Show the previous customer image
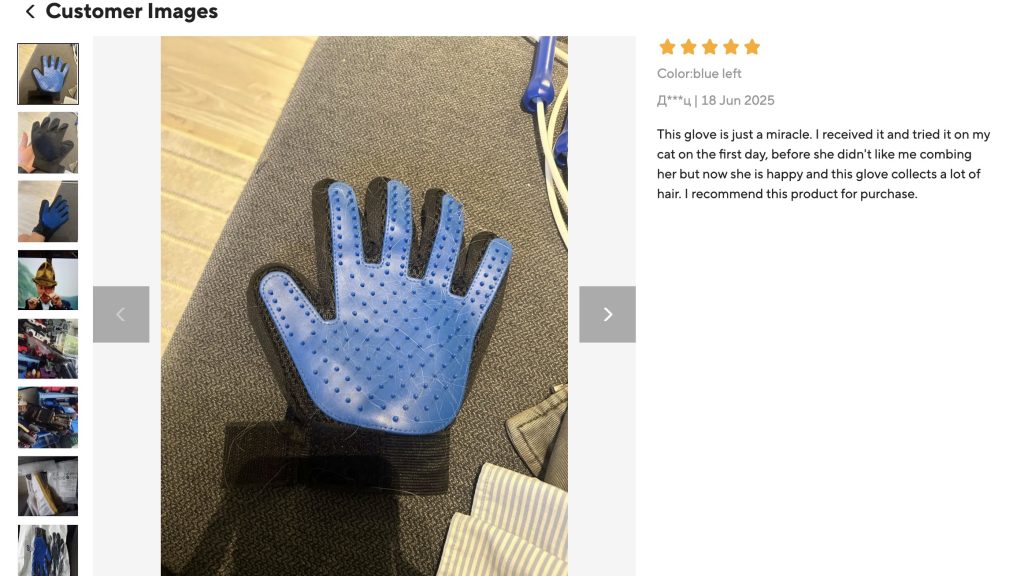Screen dimensions: 1024x576 [121, 314]
